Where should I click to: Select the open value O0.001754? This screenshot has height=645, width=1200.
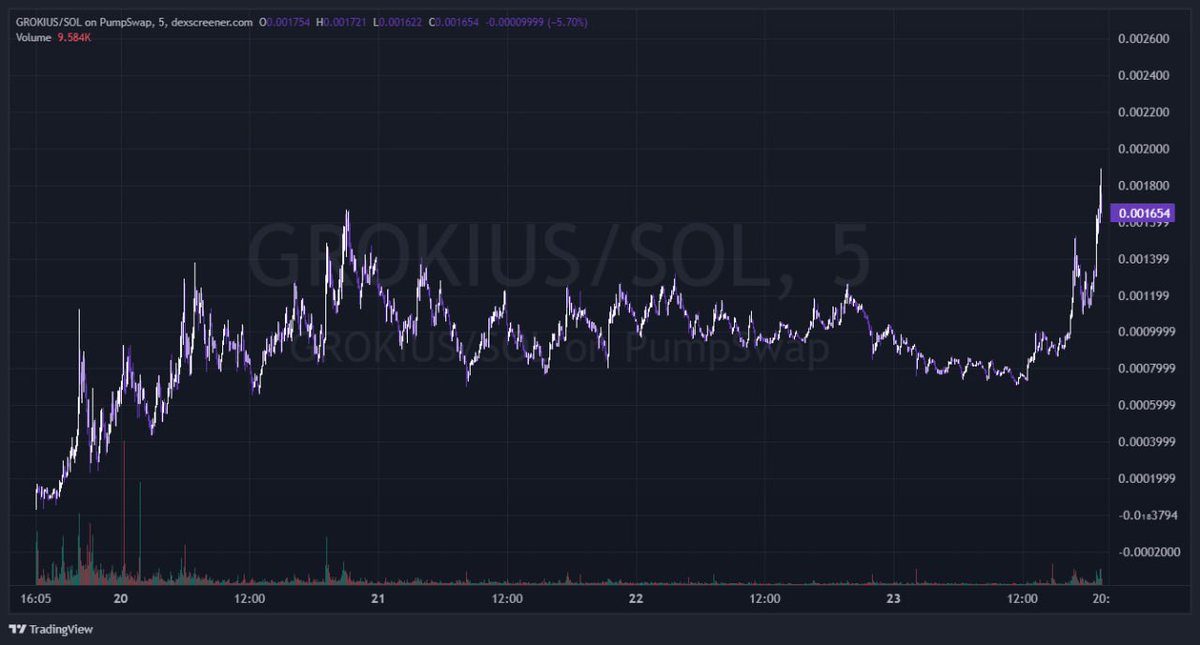[285, 21]
